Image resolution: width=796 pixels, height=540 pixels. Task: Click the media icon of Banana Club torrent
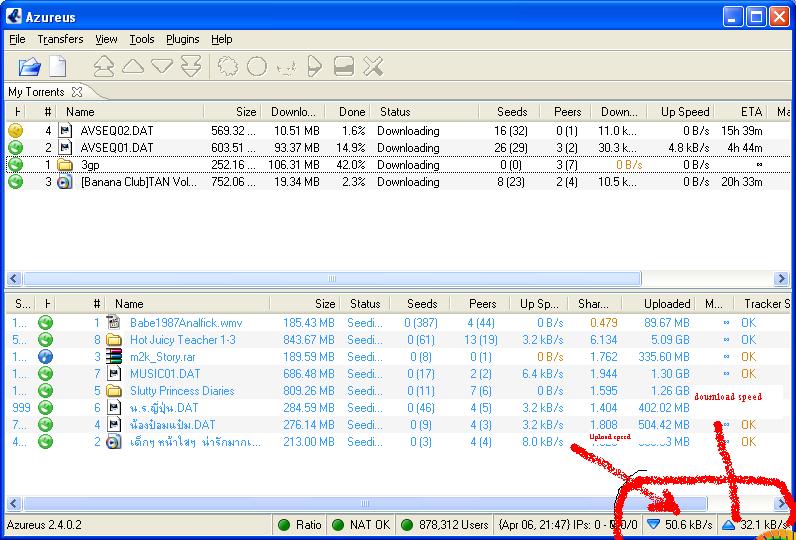point(65,182)
